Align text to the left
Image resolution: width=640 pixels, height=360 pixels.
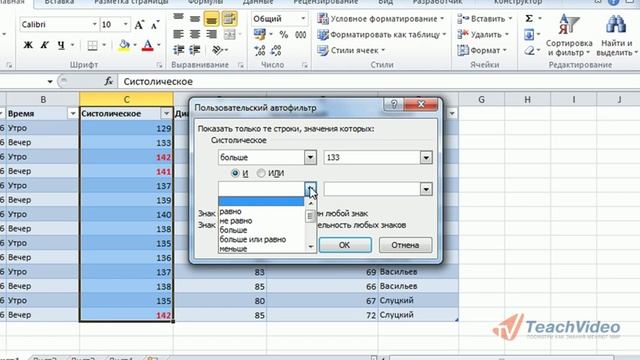pos(178,34)
